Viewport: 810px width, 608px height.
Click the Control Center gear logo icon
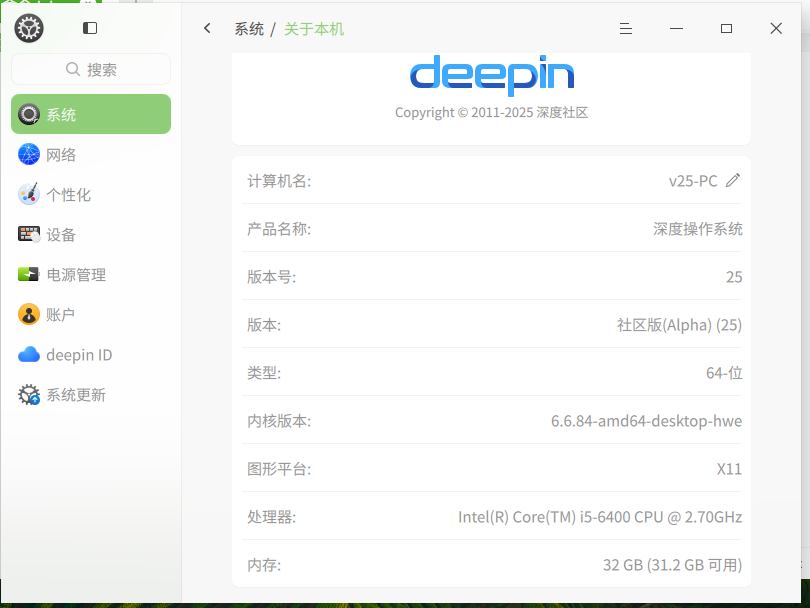click(x=29, y=28)
